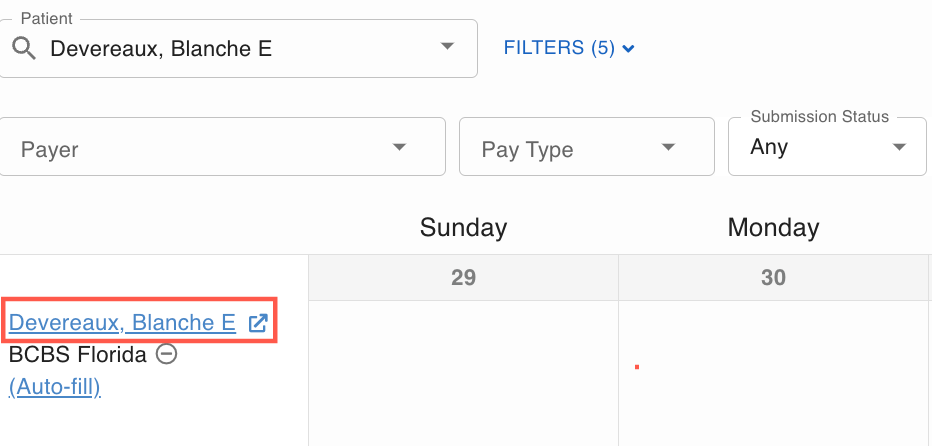
Task: Click the FILTERS (5) text
Action: (559, 48)
